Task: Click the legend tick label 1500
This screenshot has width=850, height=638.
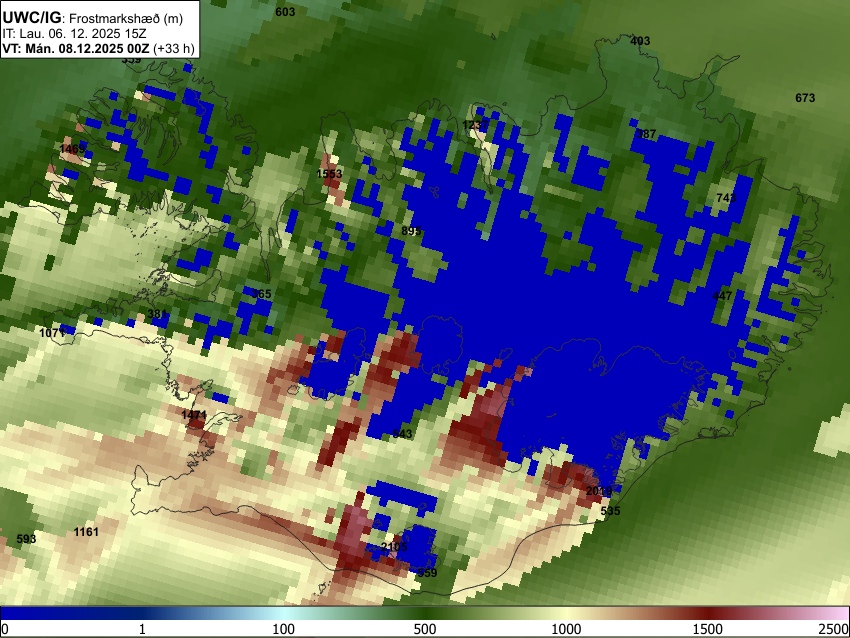Action: pos(708,629)
